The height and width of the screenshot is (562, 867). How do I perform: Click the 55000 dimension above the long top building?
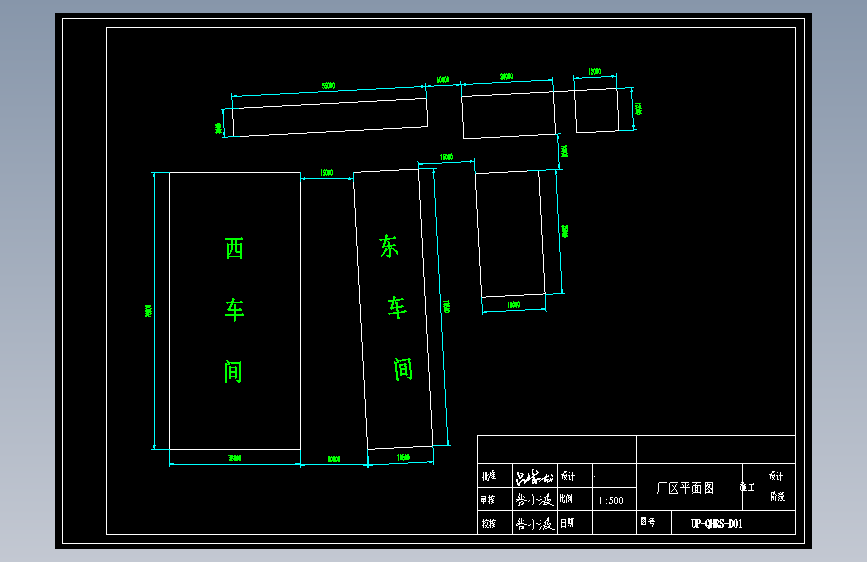click(328, 86)
